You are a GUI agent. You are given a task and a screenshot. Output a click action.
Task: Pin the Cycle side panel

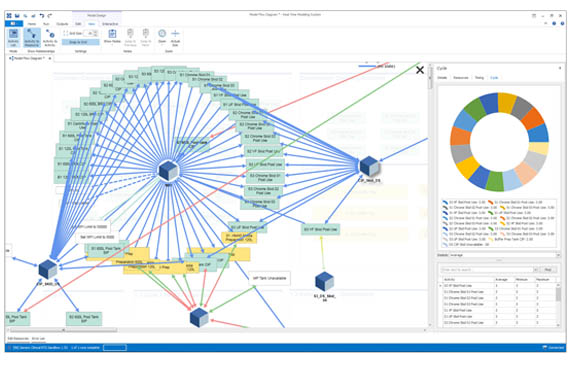pos(560,68)
